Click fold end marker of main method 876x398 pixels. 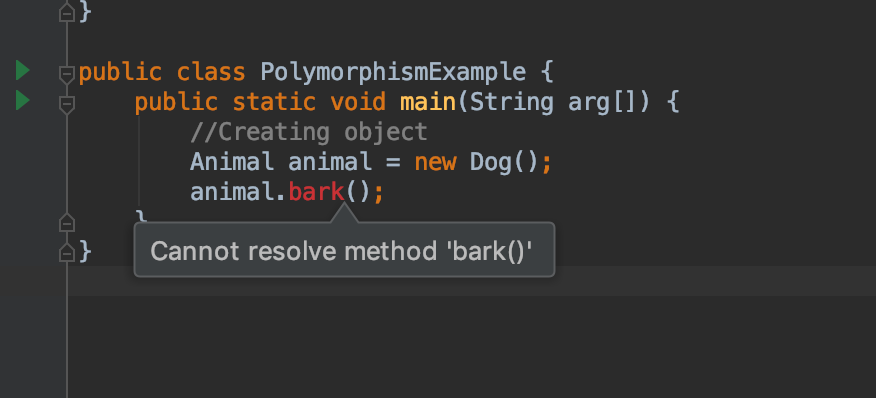tap(66, 223)
